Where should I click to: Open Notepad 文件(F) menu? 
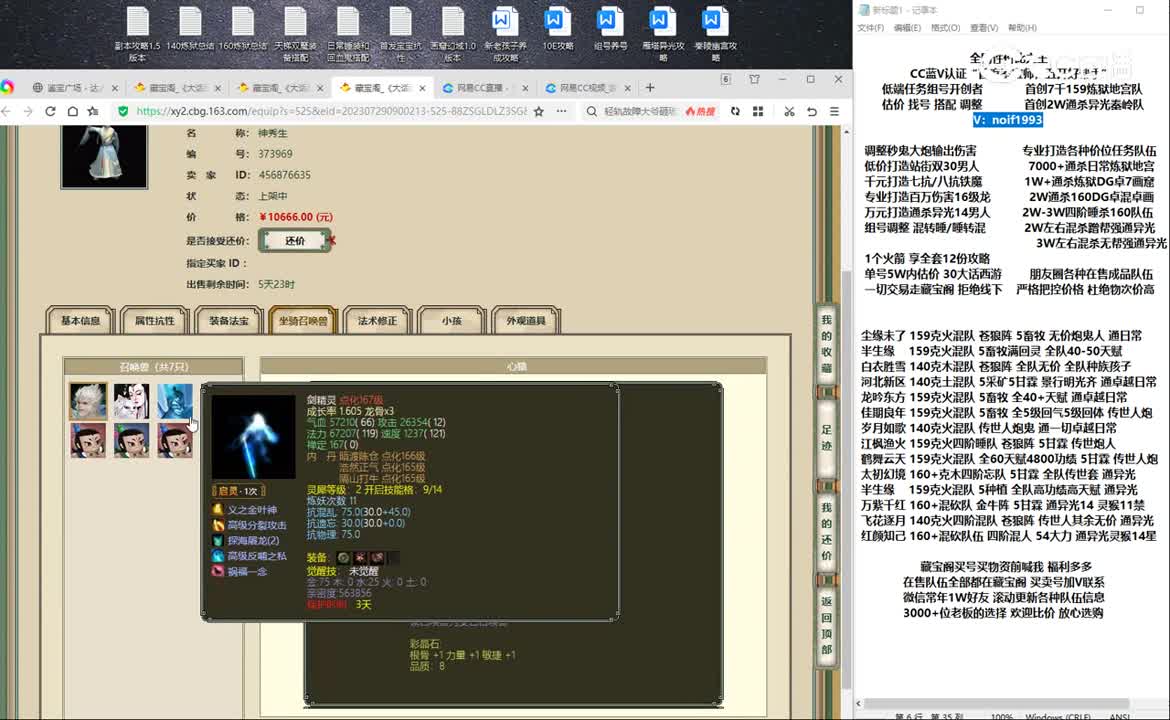click(x=870, y=28)
